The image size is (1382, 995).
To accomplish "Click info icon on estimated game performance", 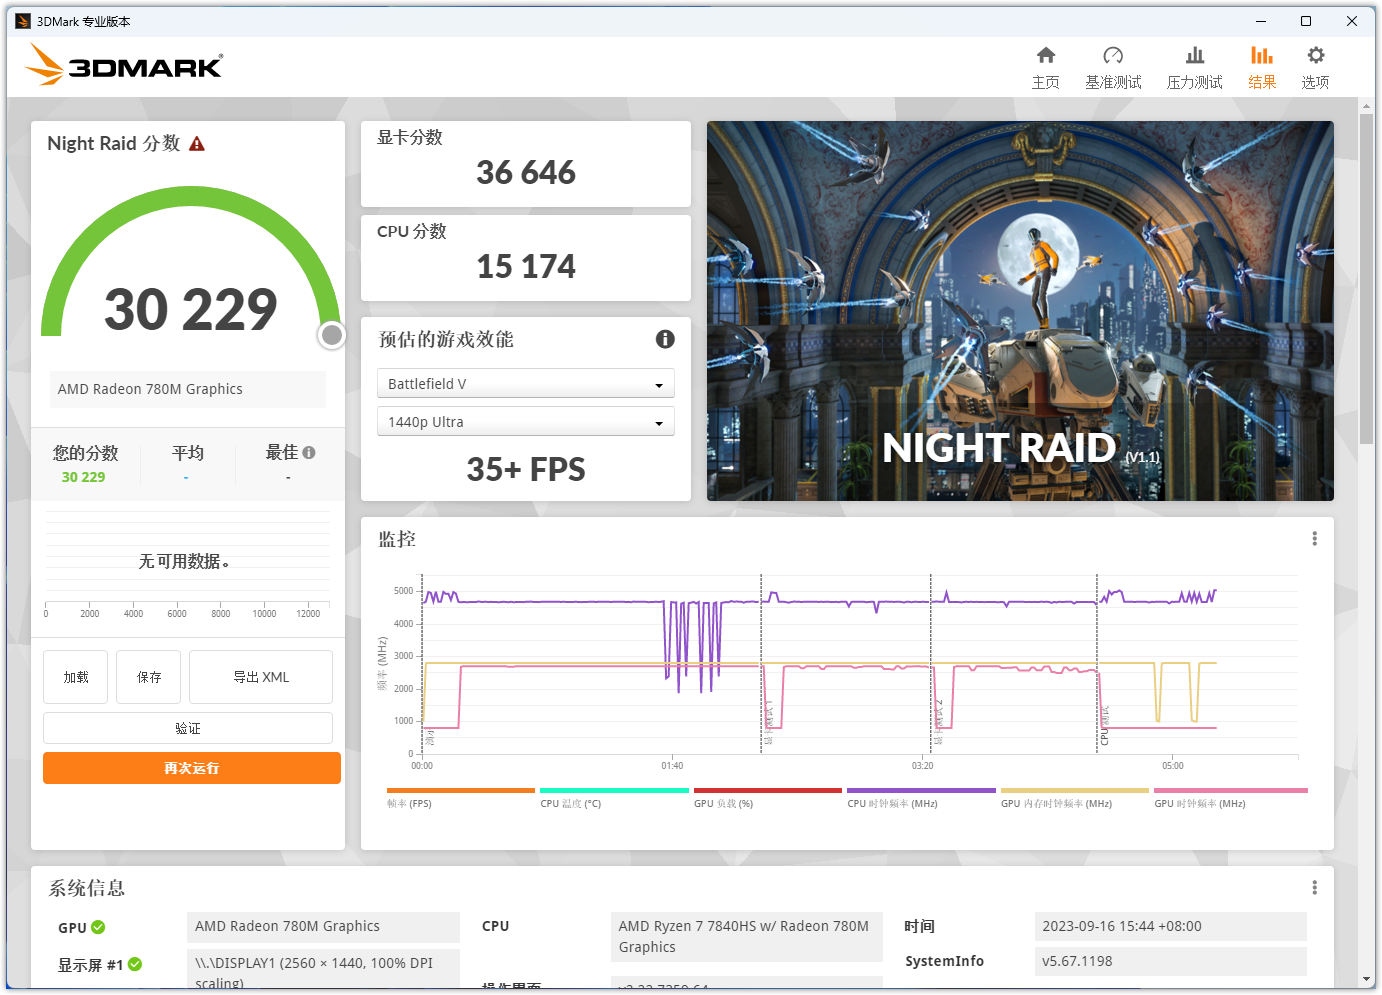I will (x=665, y=339).
